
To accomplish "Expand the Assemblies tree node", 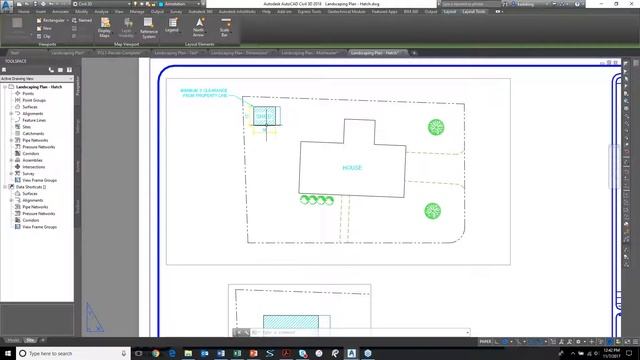I will (x=11, y=160).
